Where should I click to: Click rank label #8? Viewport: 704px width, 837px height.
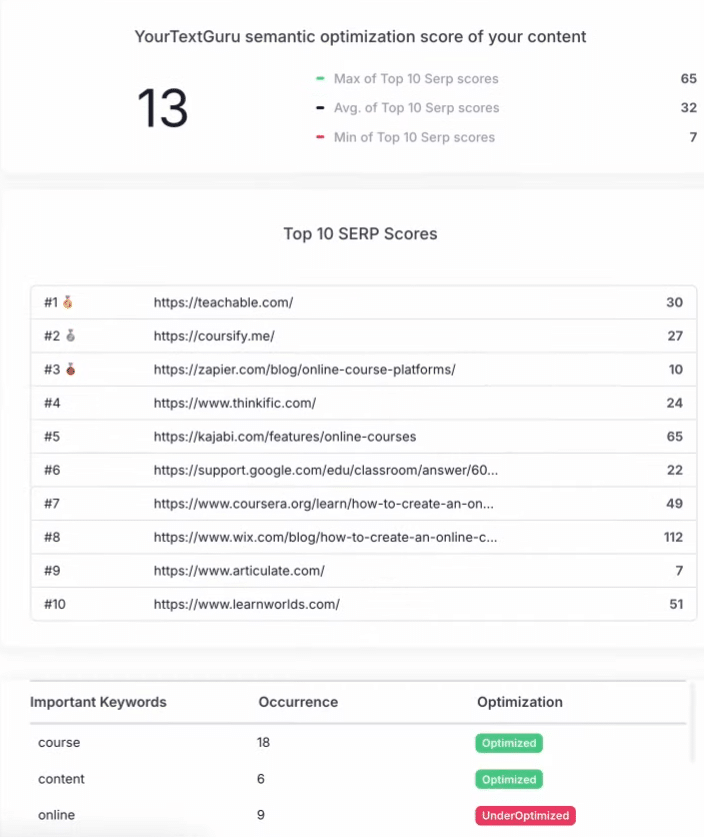pos(52,537)
